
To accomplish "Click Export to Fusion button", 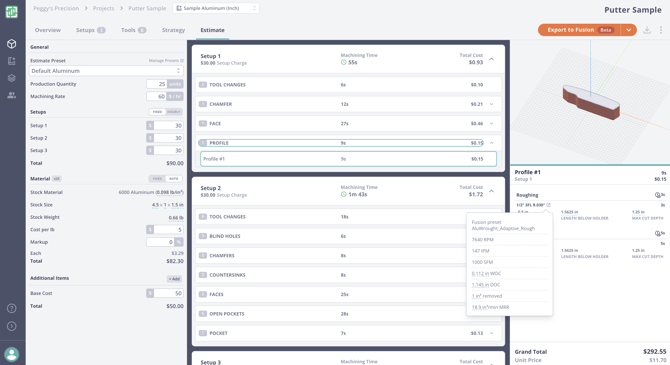I will (579, 30).
